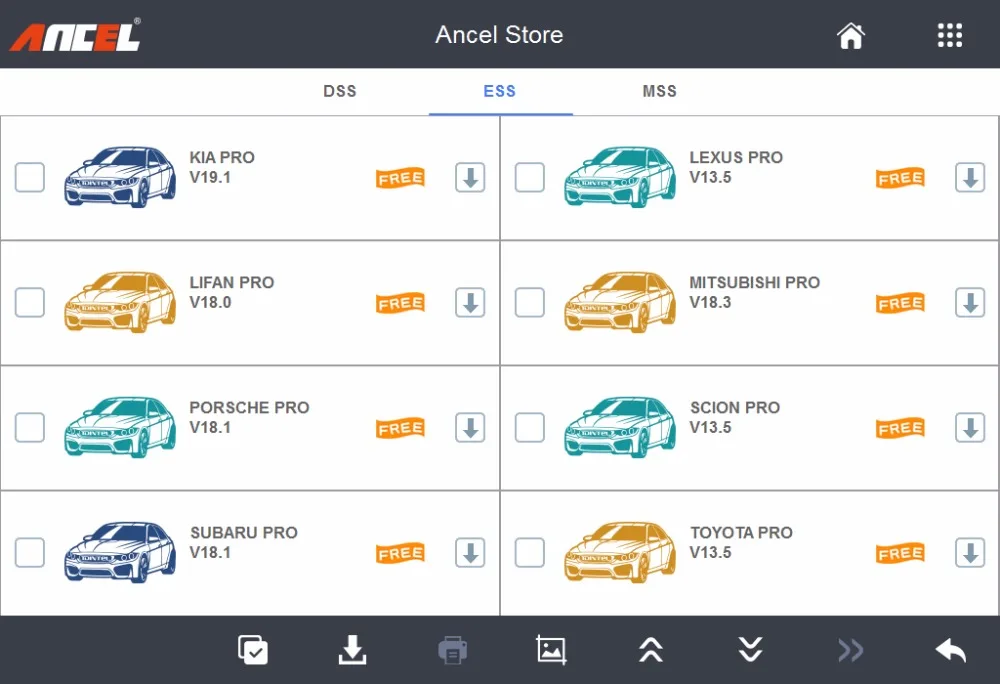Click the select-all icon in bottom bar

(253, 650)
